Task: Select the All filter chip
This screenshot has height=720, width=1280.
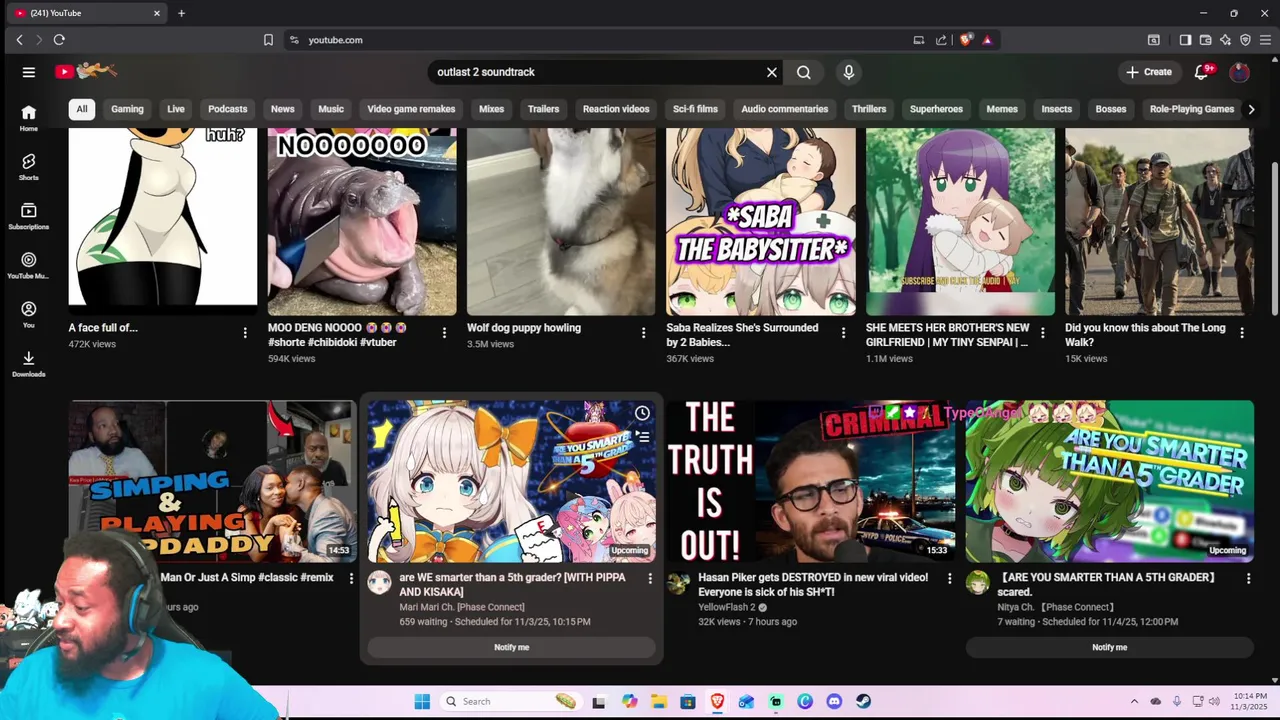Action: pyautogui.click(x=82, y=109)
